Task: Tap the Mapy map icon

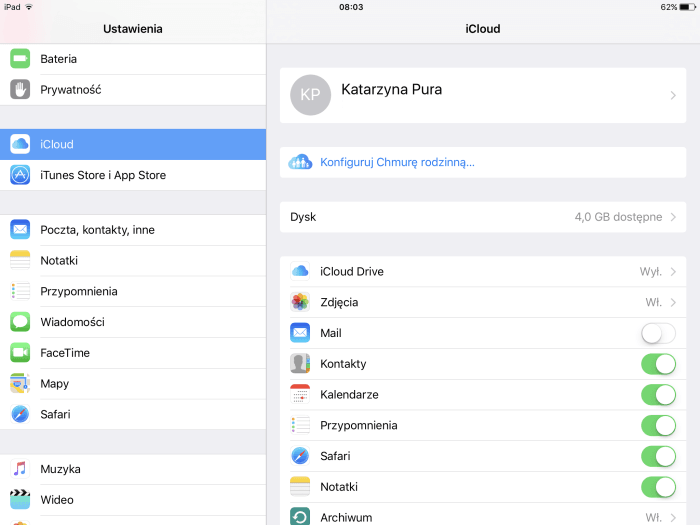Action: 20,383
